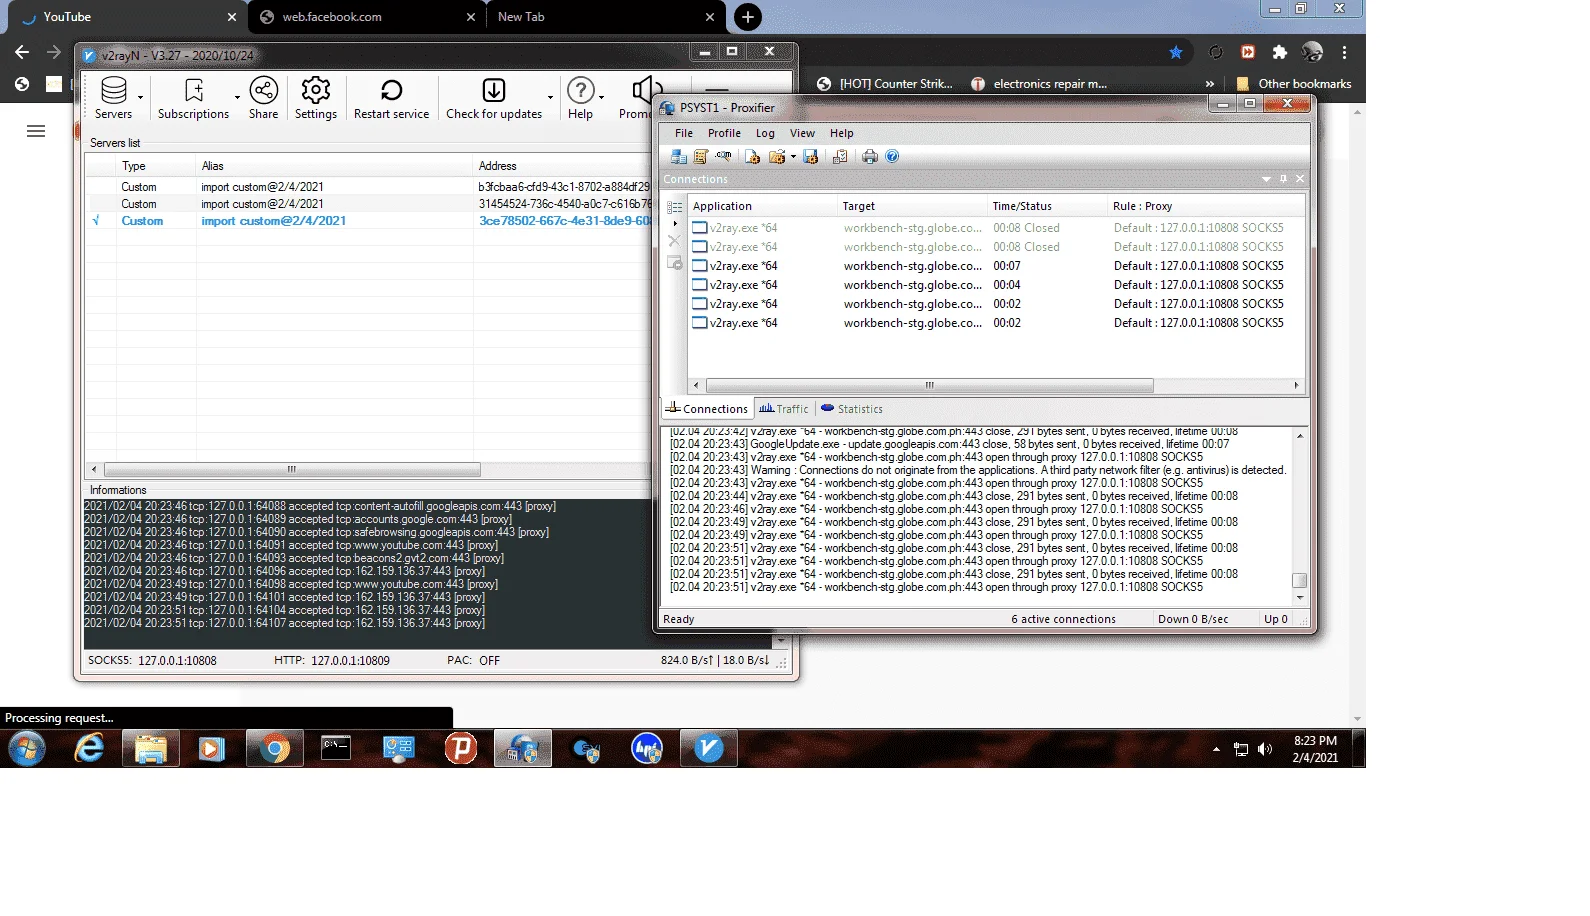Click list view icon beside Connections table
Viewport: 1590px width, 916px height.
click(674, 207)
